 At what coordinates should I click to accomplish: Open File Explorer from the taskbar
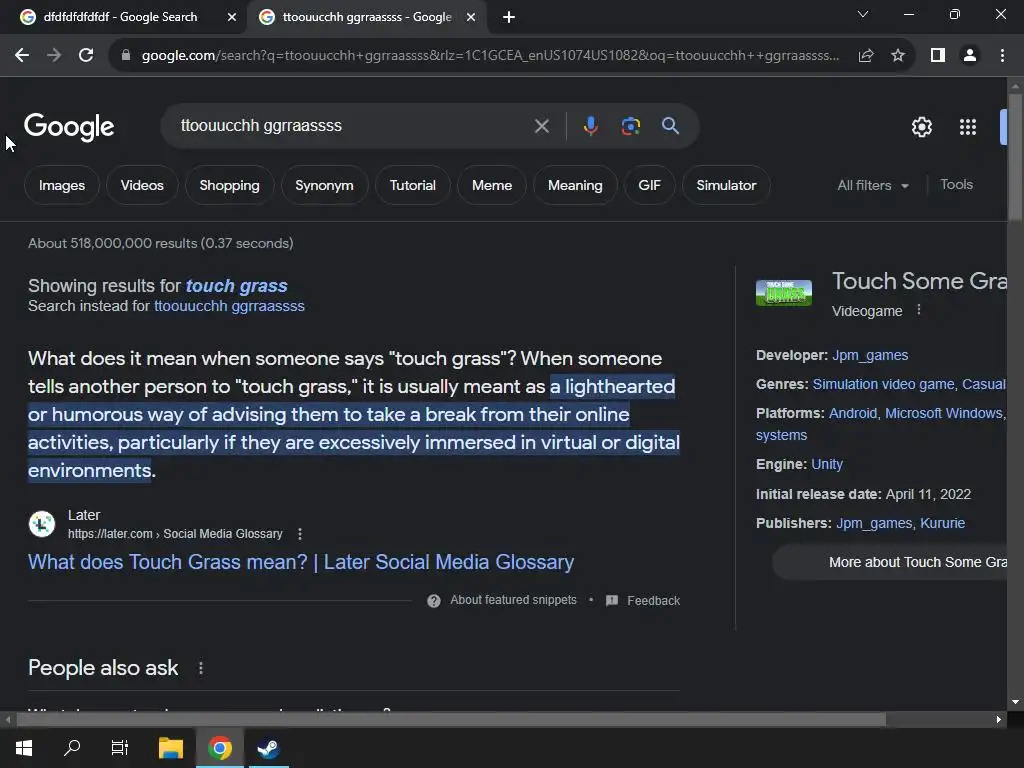point(170,748)
